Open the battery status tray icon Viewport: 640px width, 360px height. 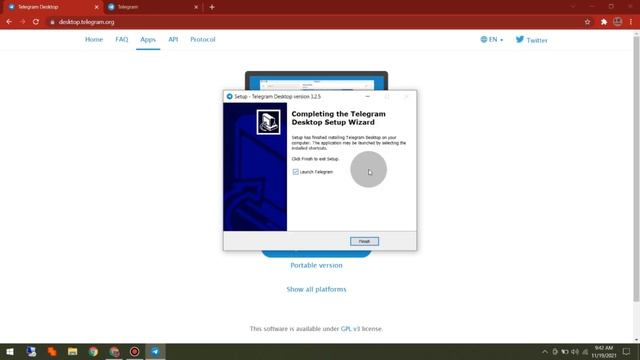565,351
